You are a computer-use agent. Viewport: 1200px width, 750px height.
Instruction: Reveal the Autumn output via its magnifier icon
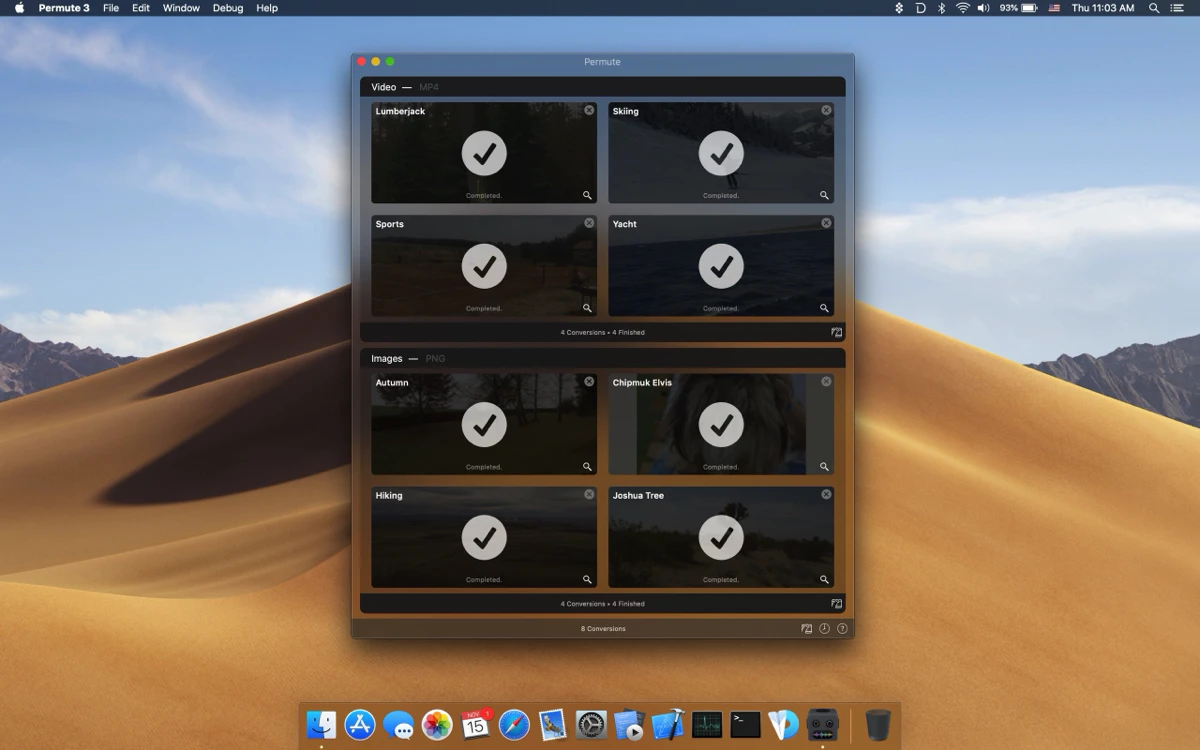click(x=587, y=466)
